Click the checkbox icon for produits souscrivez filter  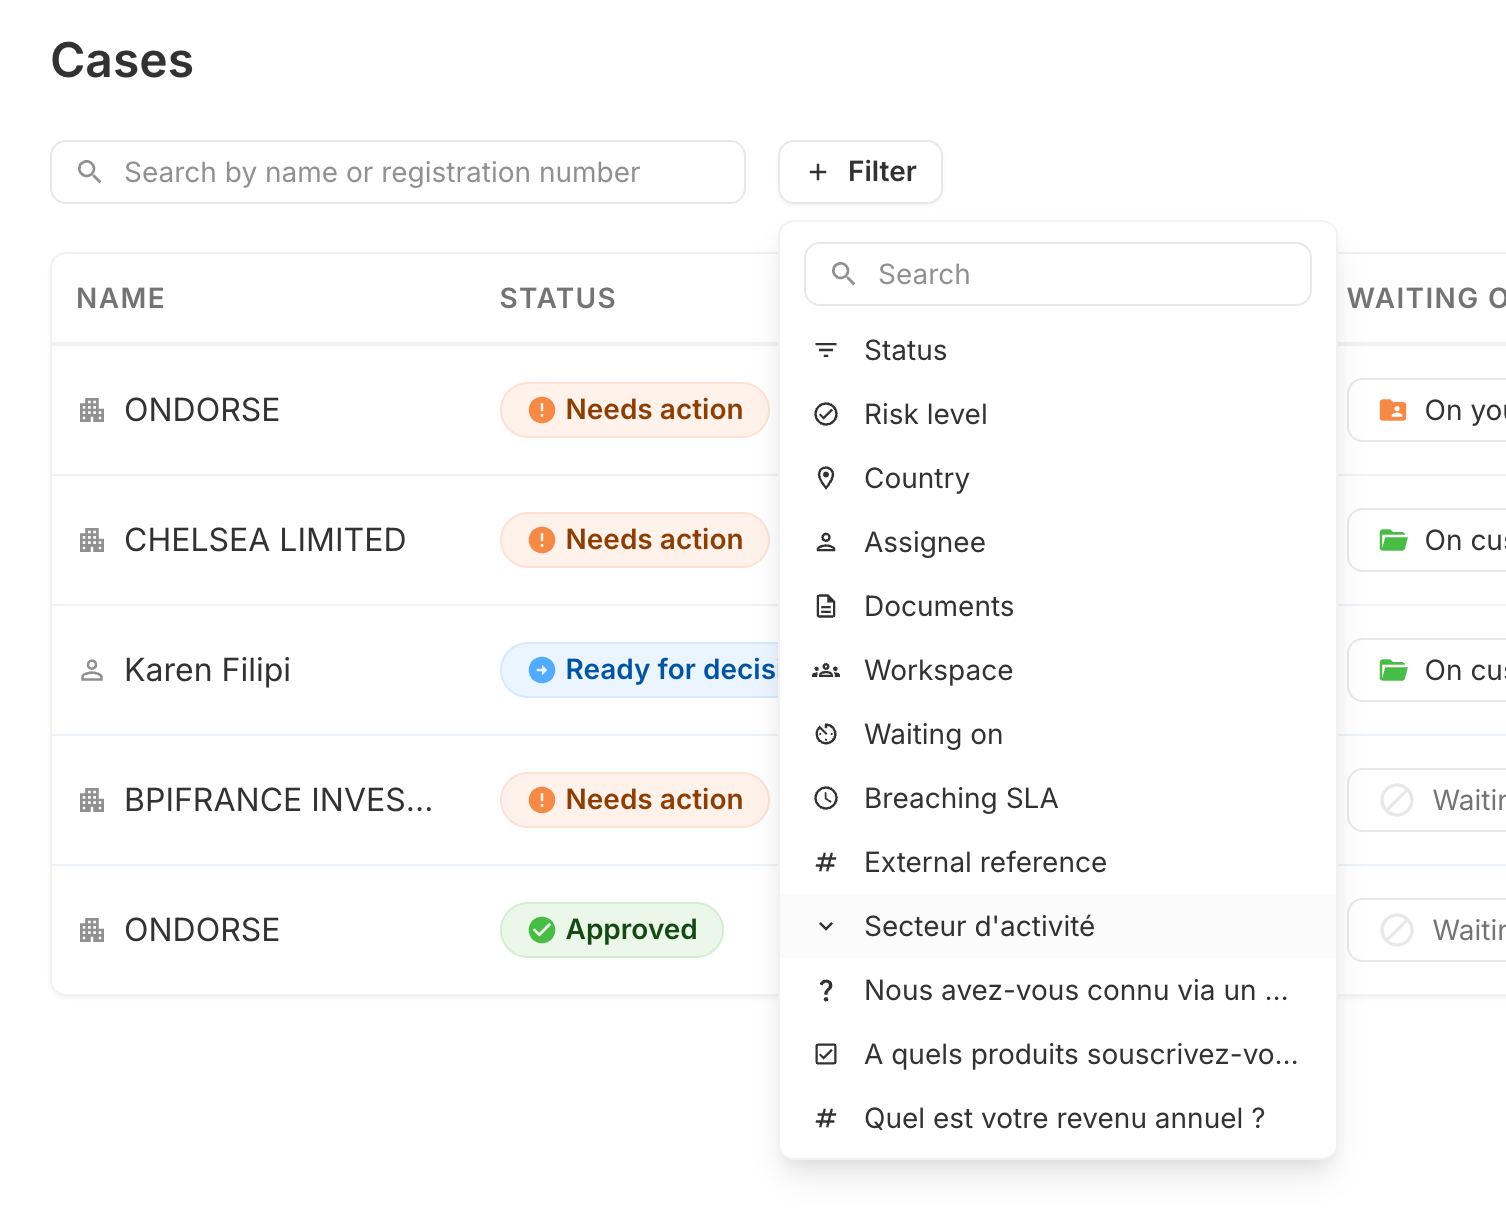826,1054
